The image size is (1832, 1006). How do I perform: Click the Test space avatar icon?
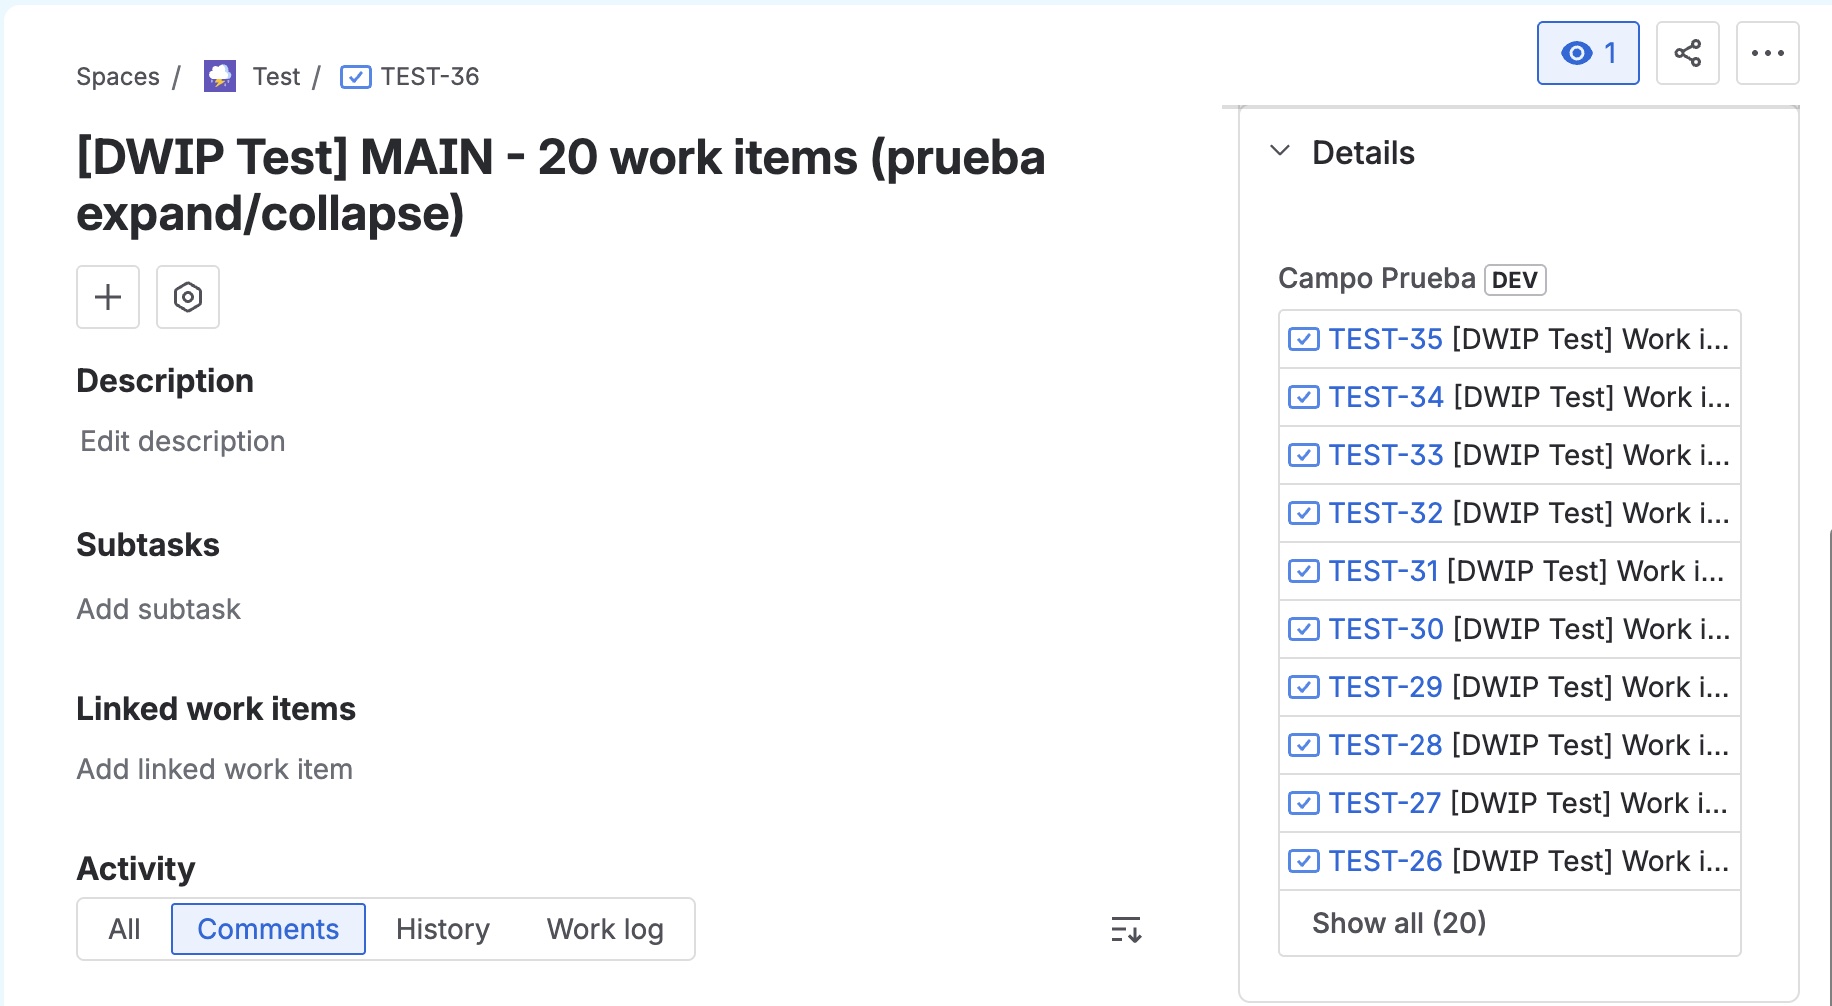[x=220, y=76]
